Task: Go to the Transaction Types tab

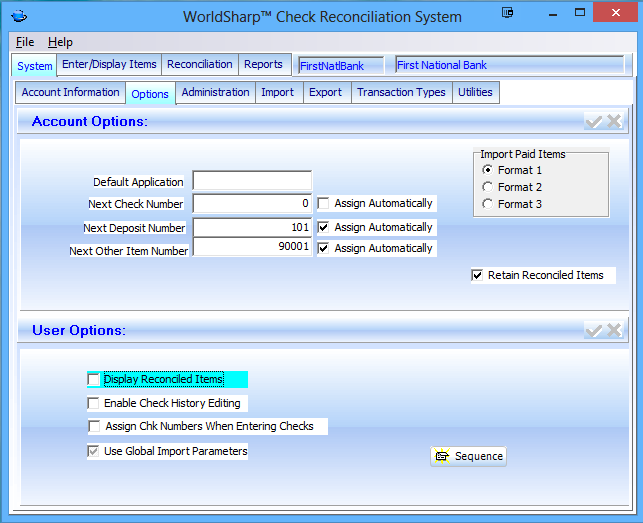Action: [401, 93]
